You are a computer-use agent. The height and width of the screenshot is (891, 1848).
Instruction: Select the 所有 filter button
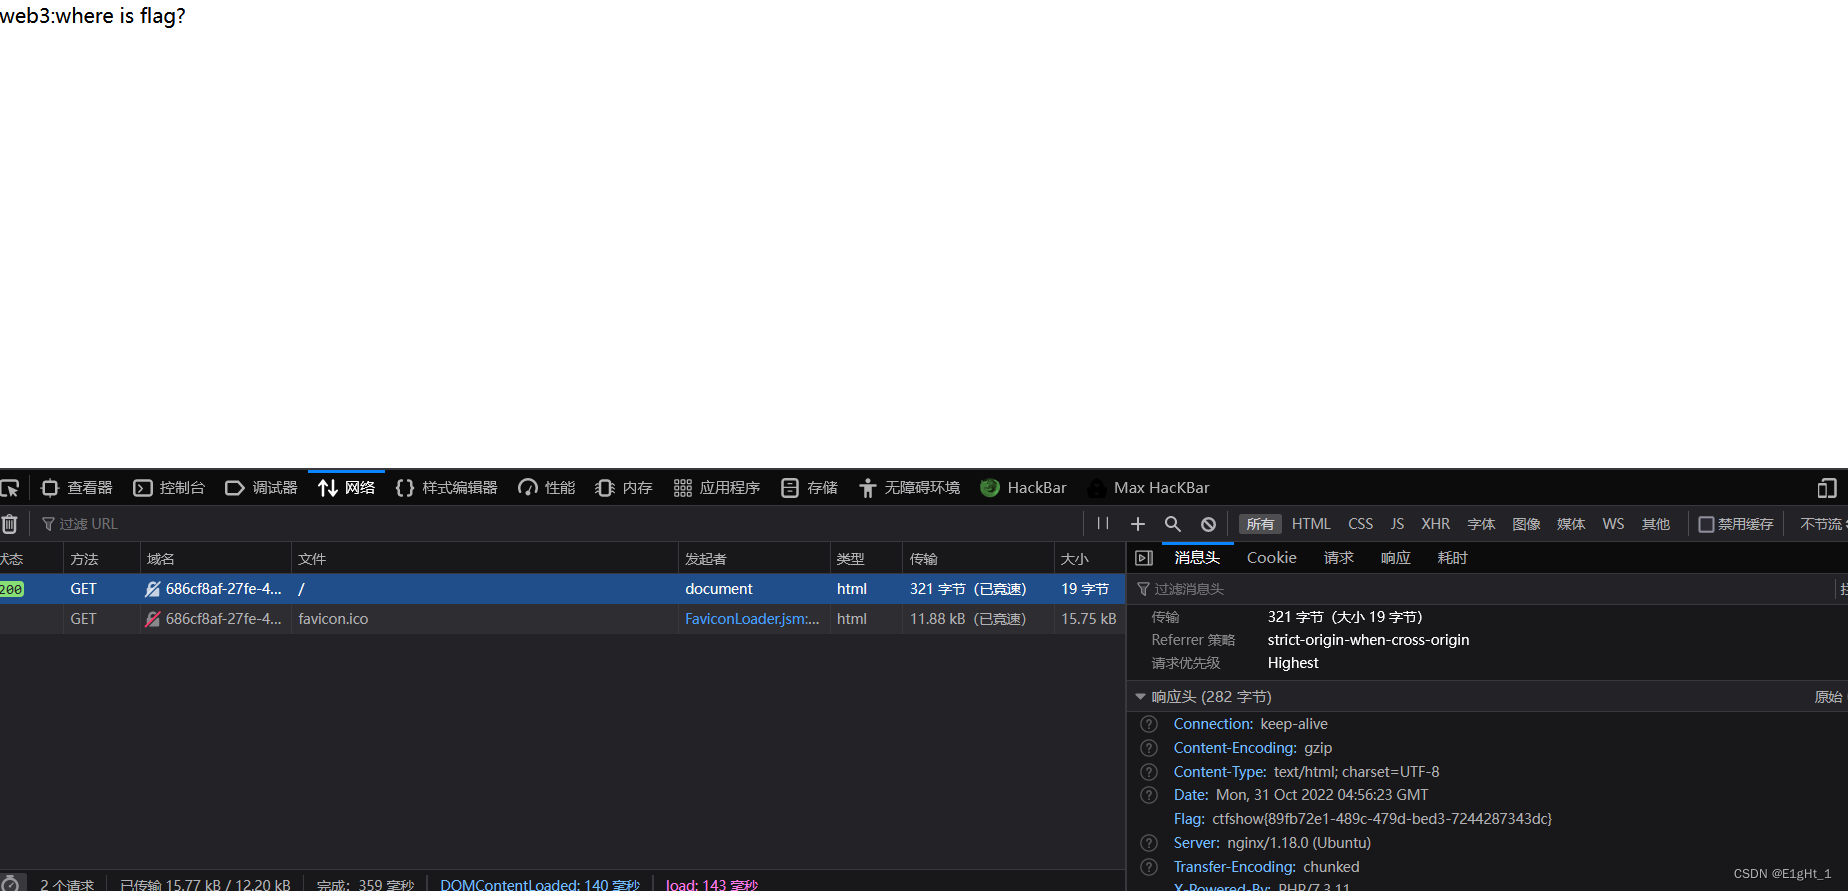(1260, 524)
